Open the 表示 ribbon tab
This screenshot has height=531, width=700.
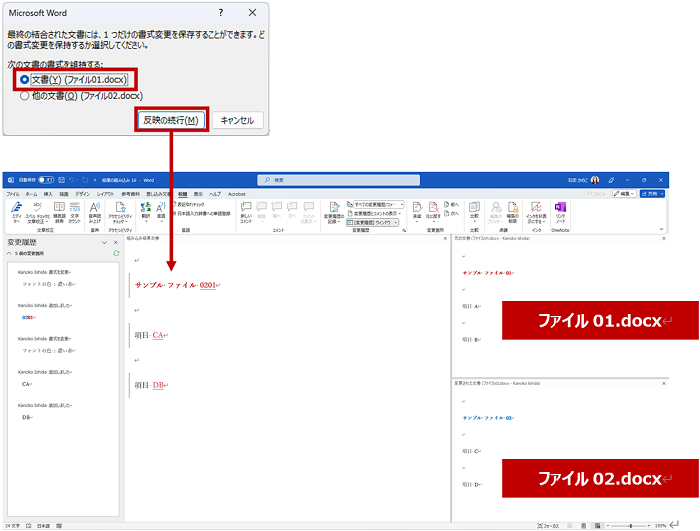(198, 193)
